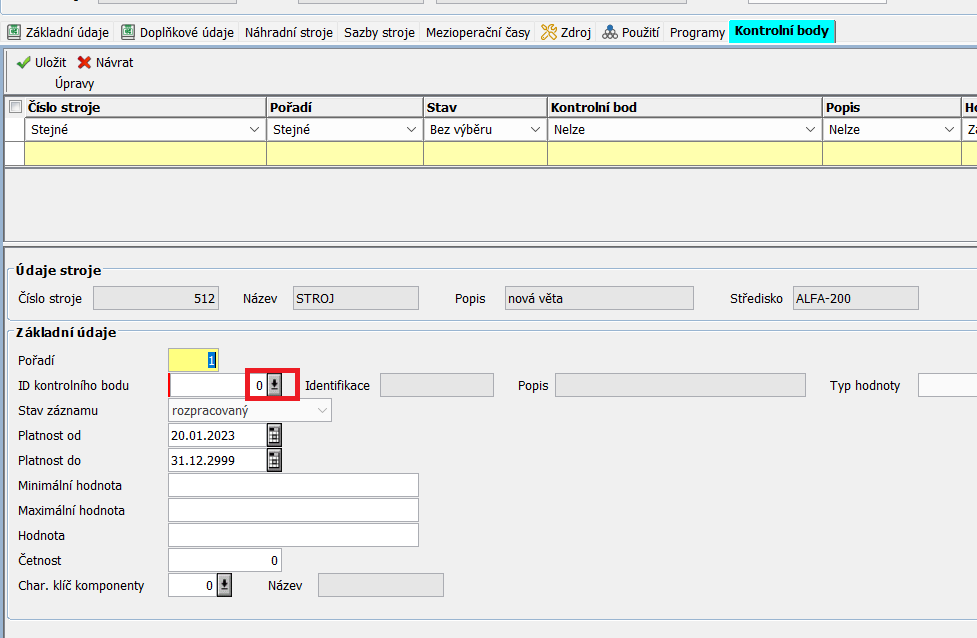Open the Stav záznamu dropdown
This screenshot has height=638, width=977.
[x=322, y=410]
